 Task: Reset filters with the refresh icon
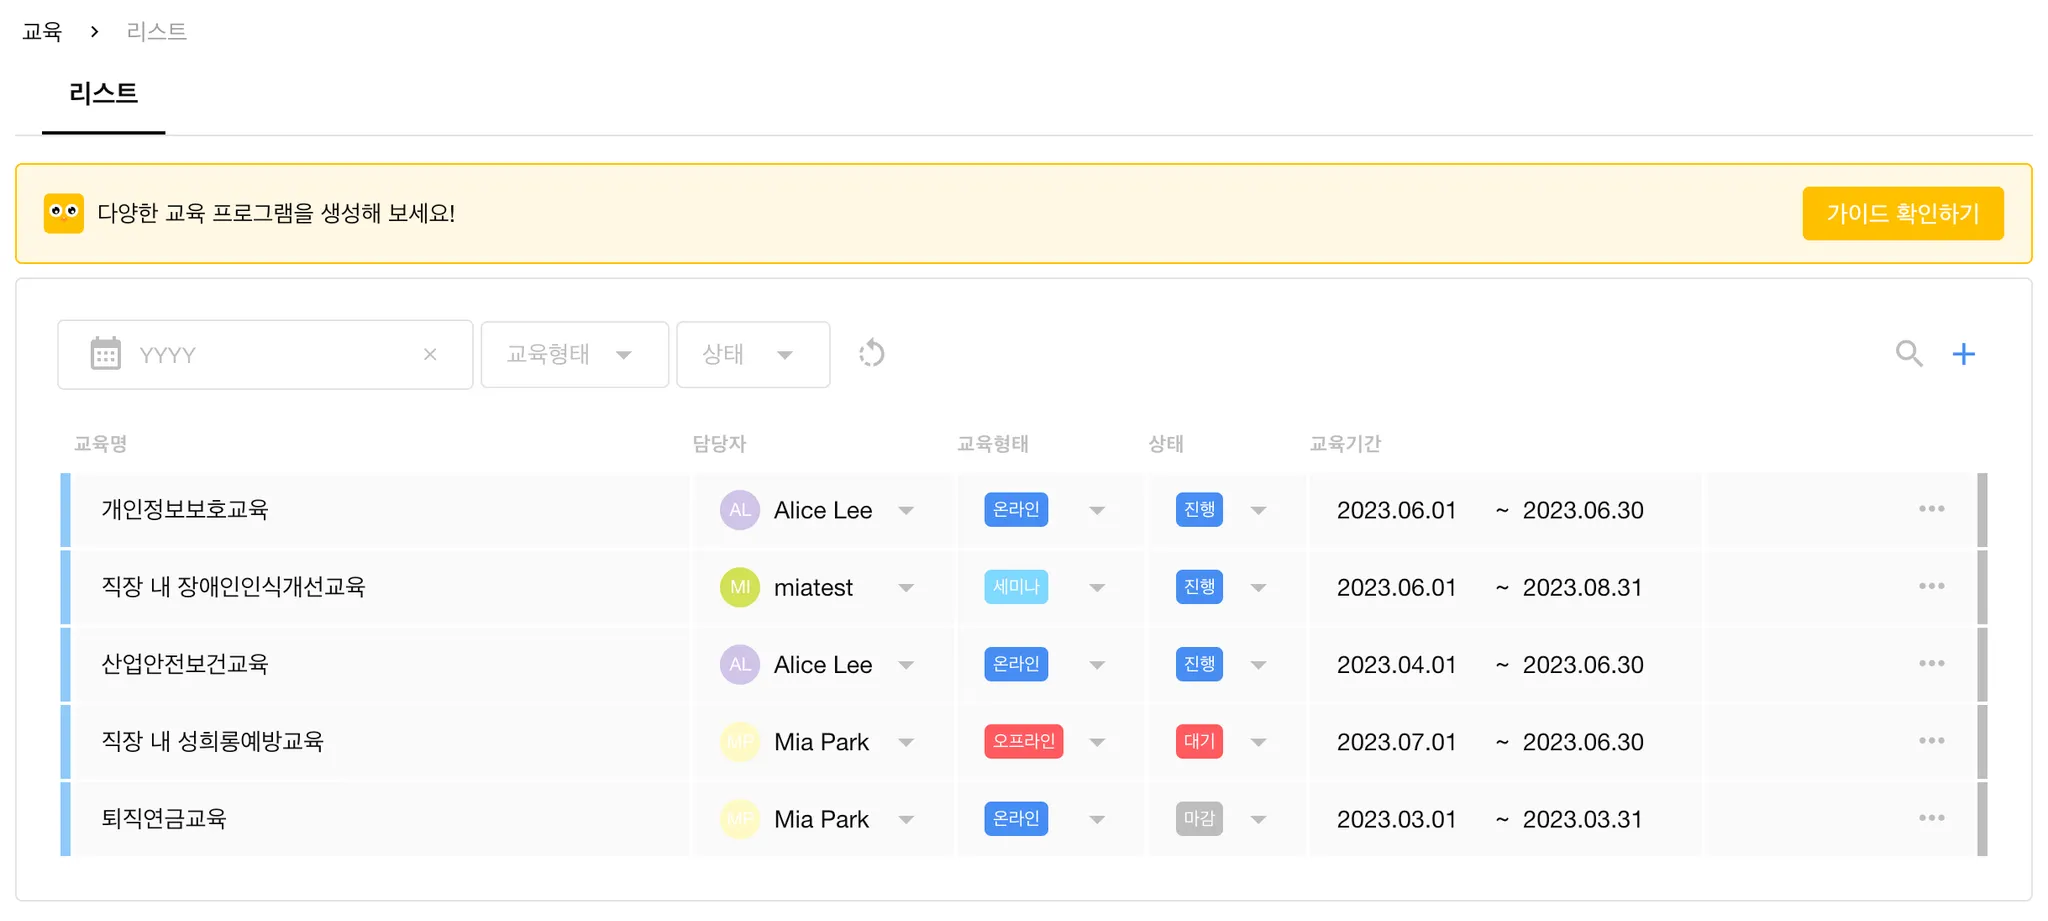(x=872, y=354)
